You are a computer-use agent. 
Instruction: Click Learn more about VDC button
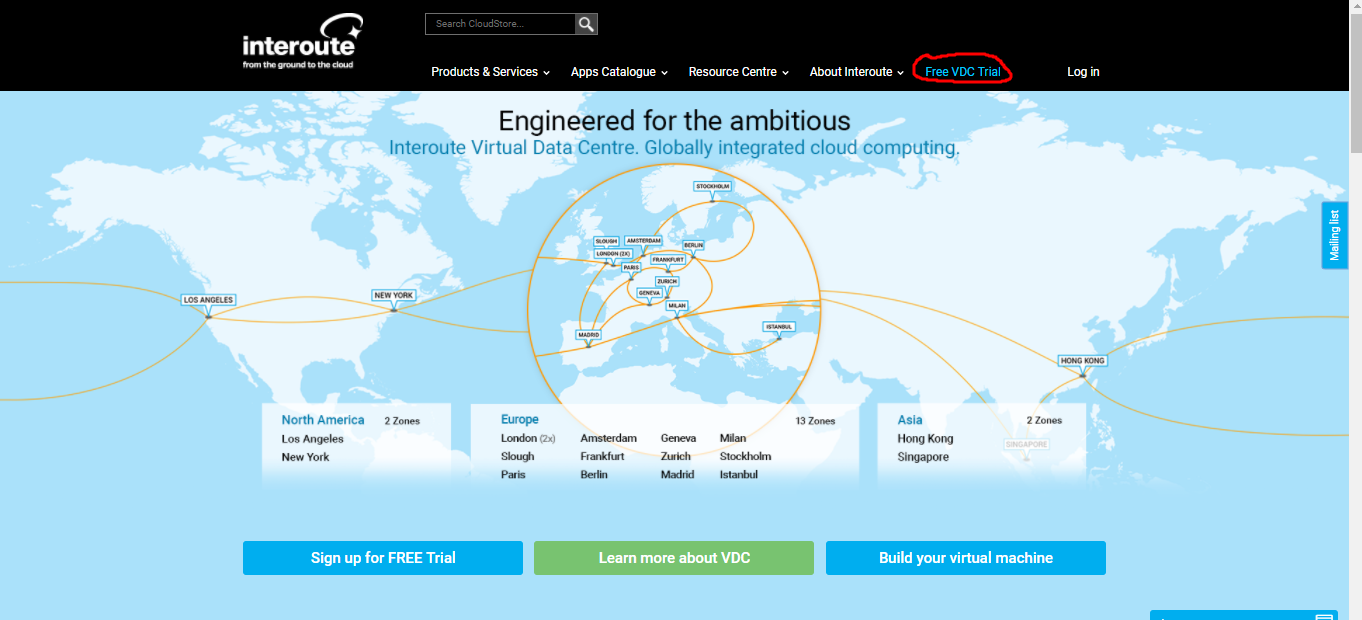[x=674, y=558]
